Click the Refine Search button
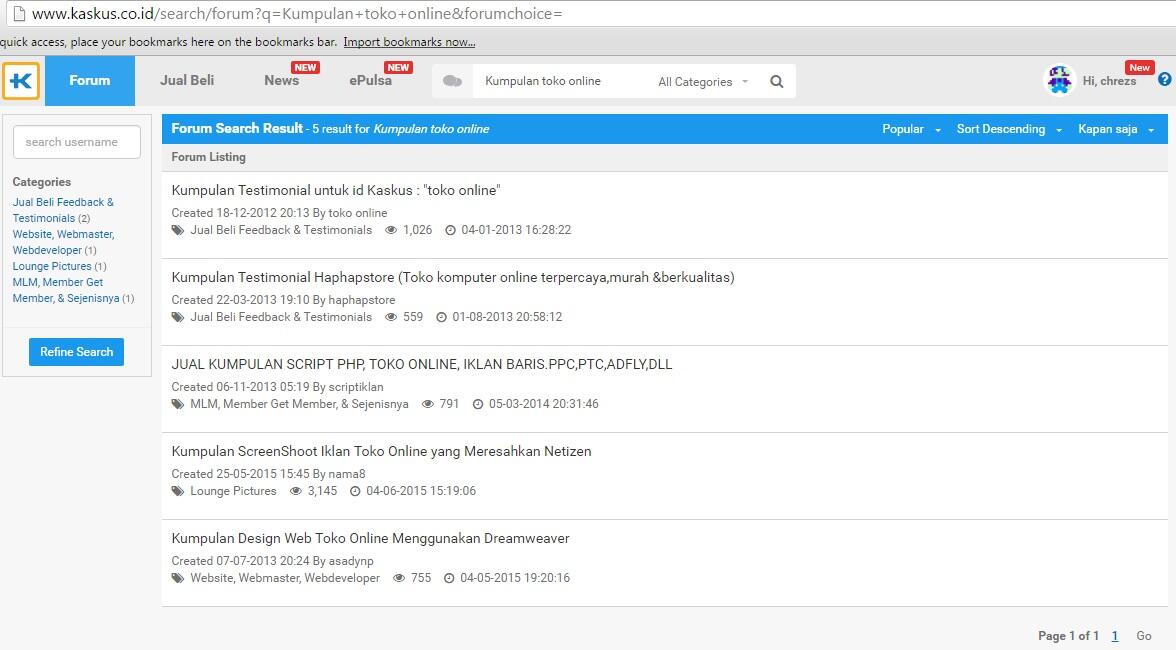Screen dimensions: 1176x650 point(76,352)
